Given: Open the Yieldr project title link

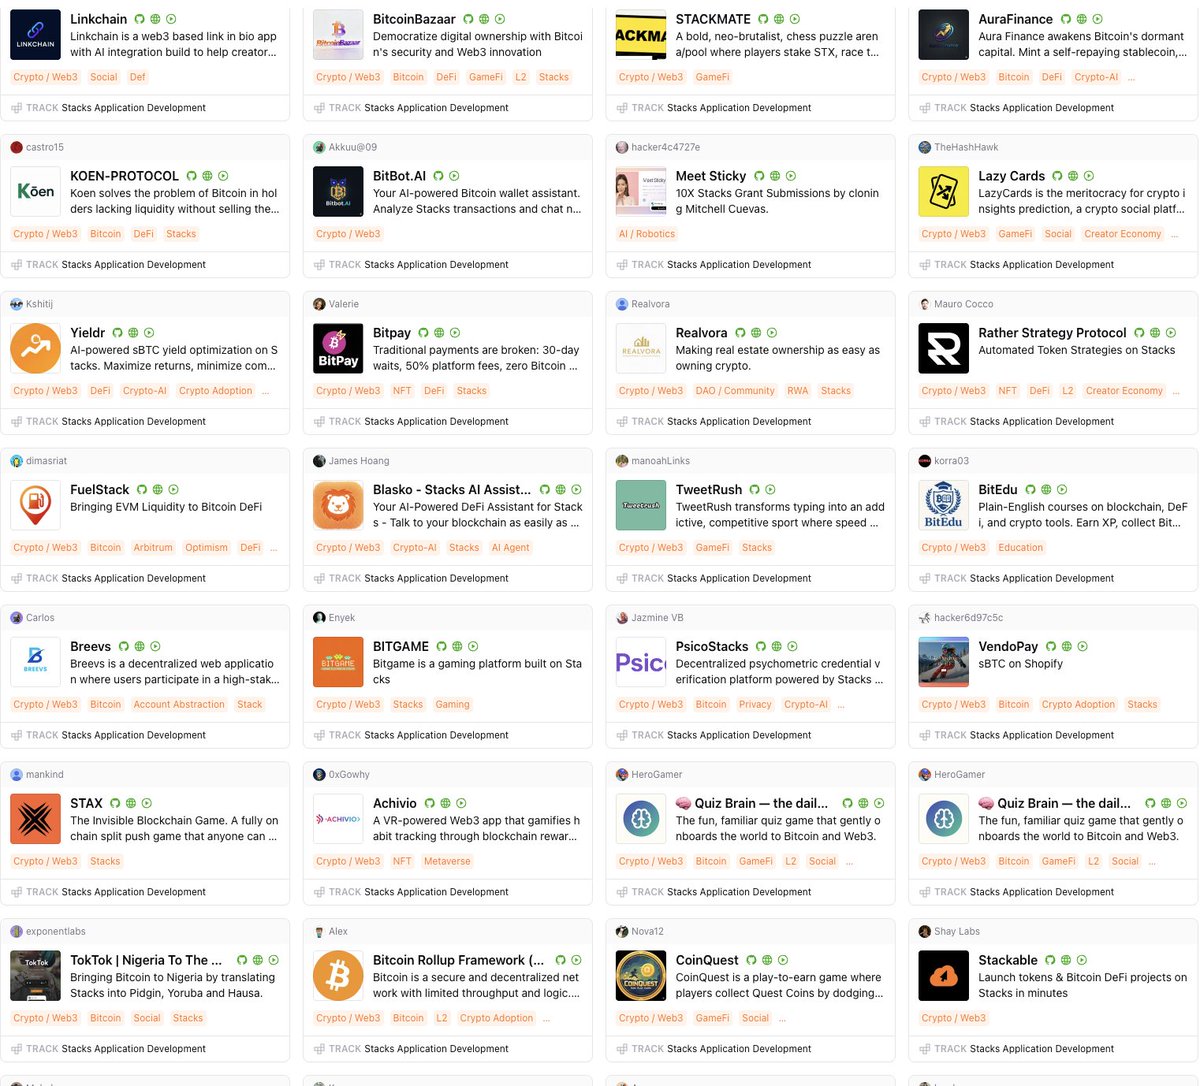Looking at the screenshot, I should [87, 333].
